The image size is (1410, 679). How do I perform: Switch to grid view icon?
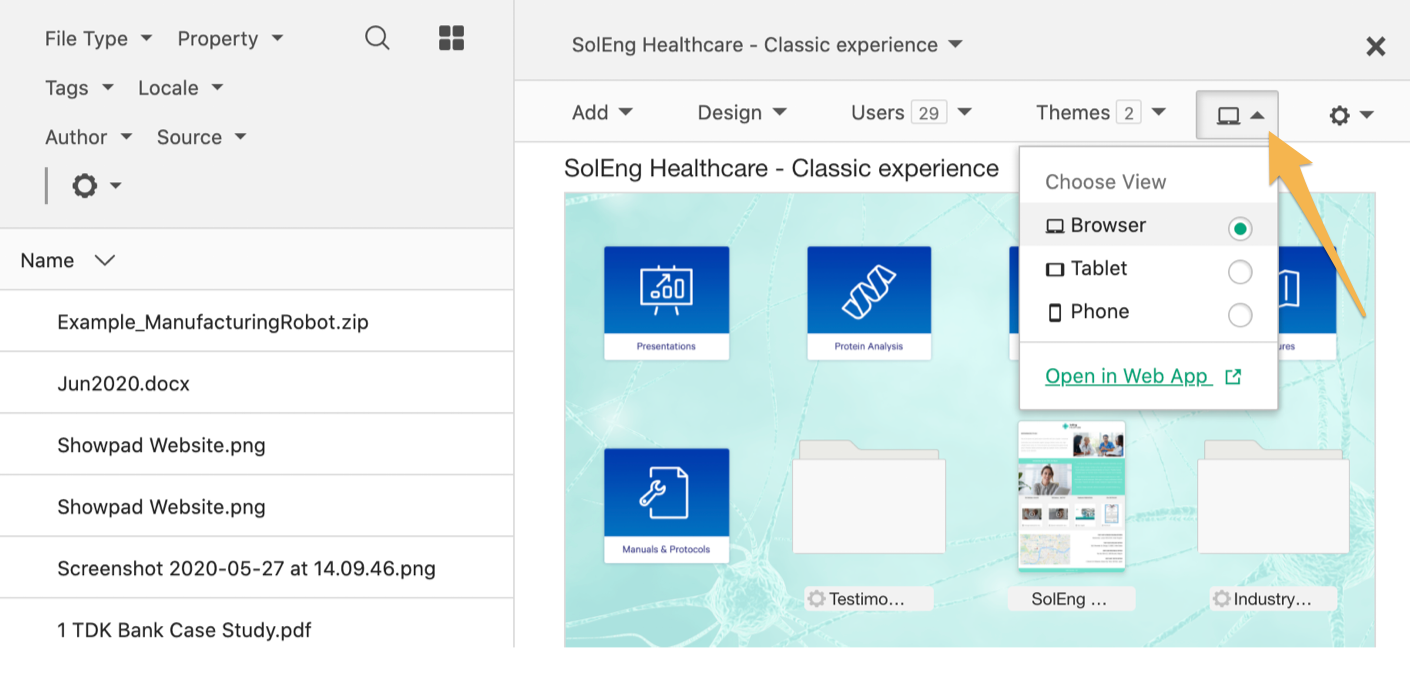click(x=452, y=38)
